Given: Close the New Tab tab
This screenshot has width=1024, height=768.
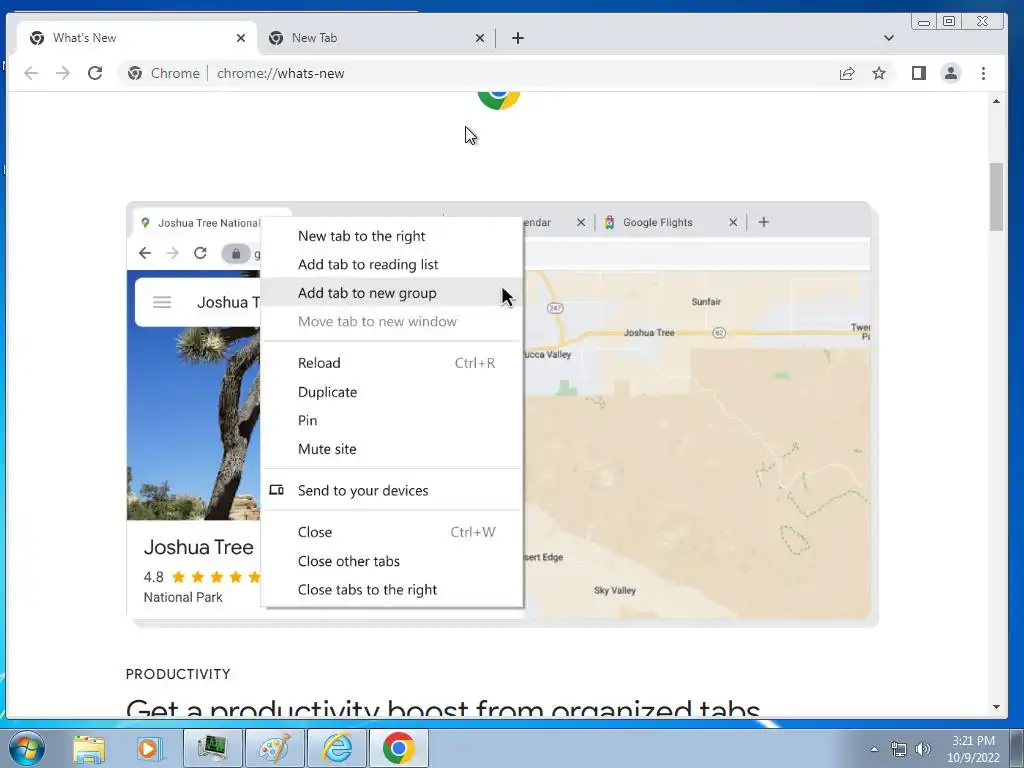Looking at the screenshot, I should coord(479,38).
